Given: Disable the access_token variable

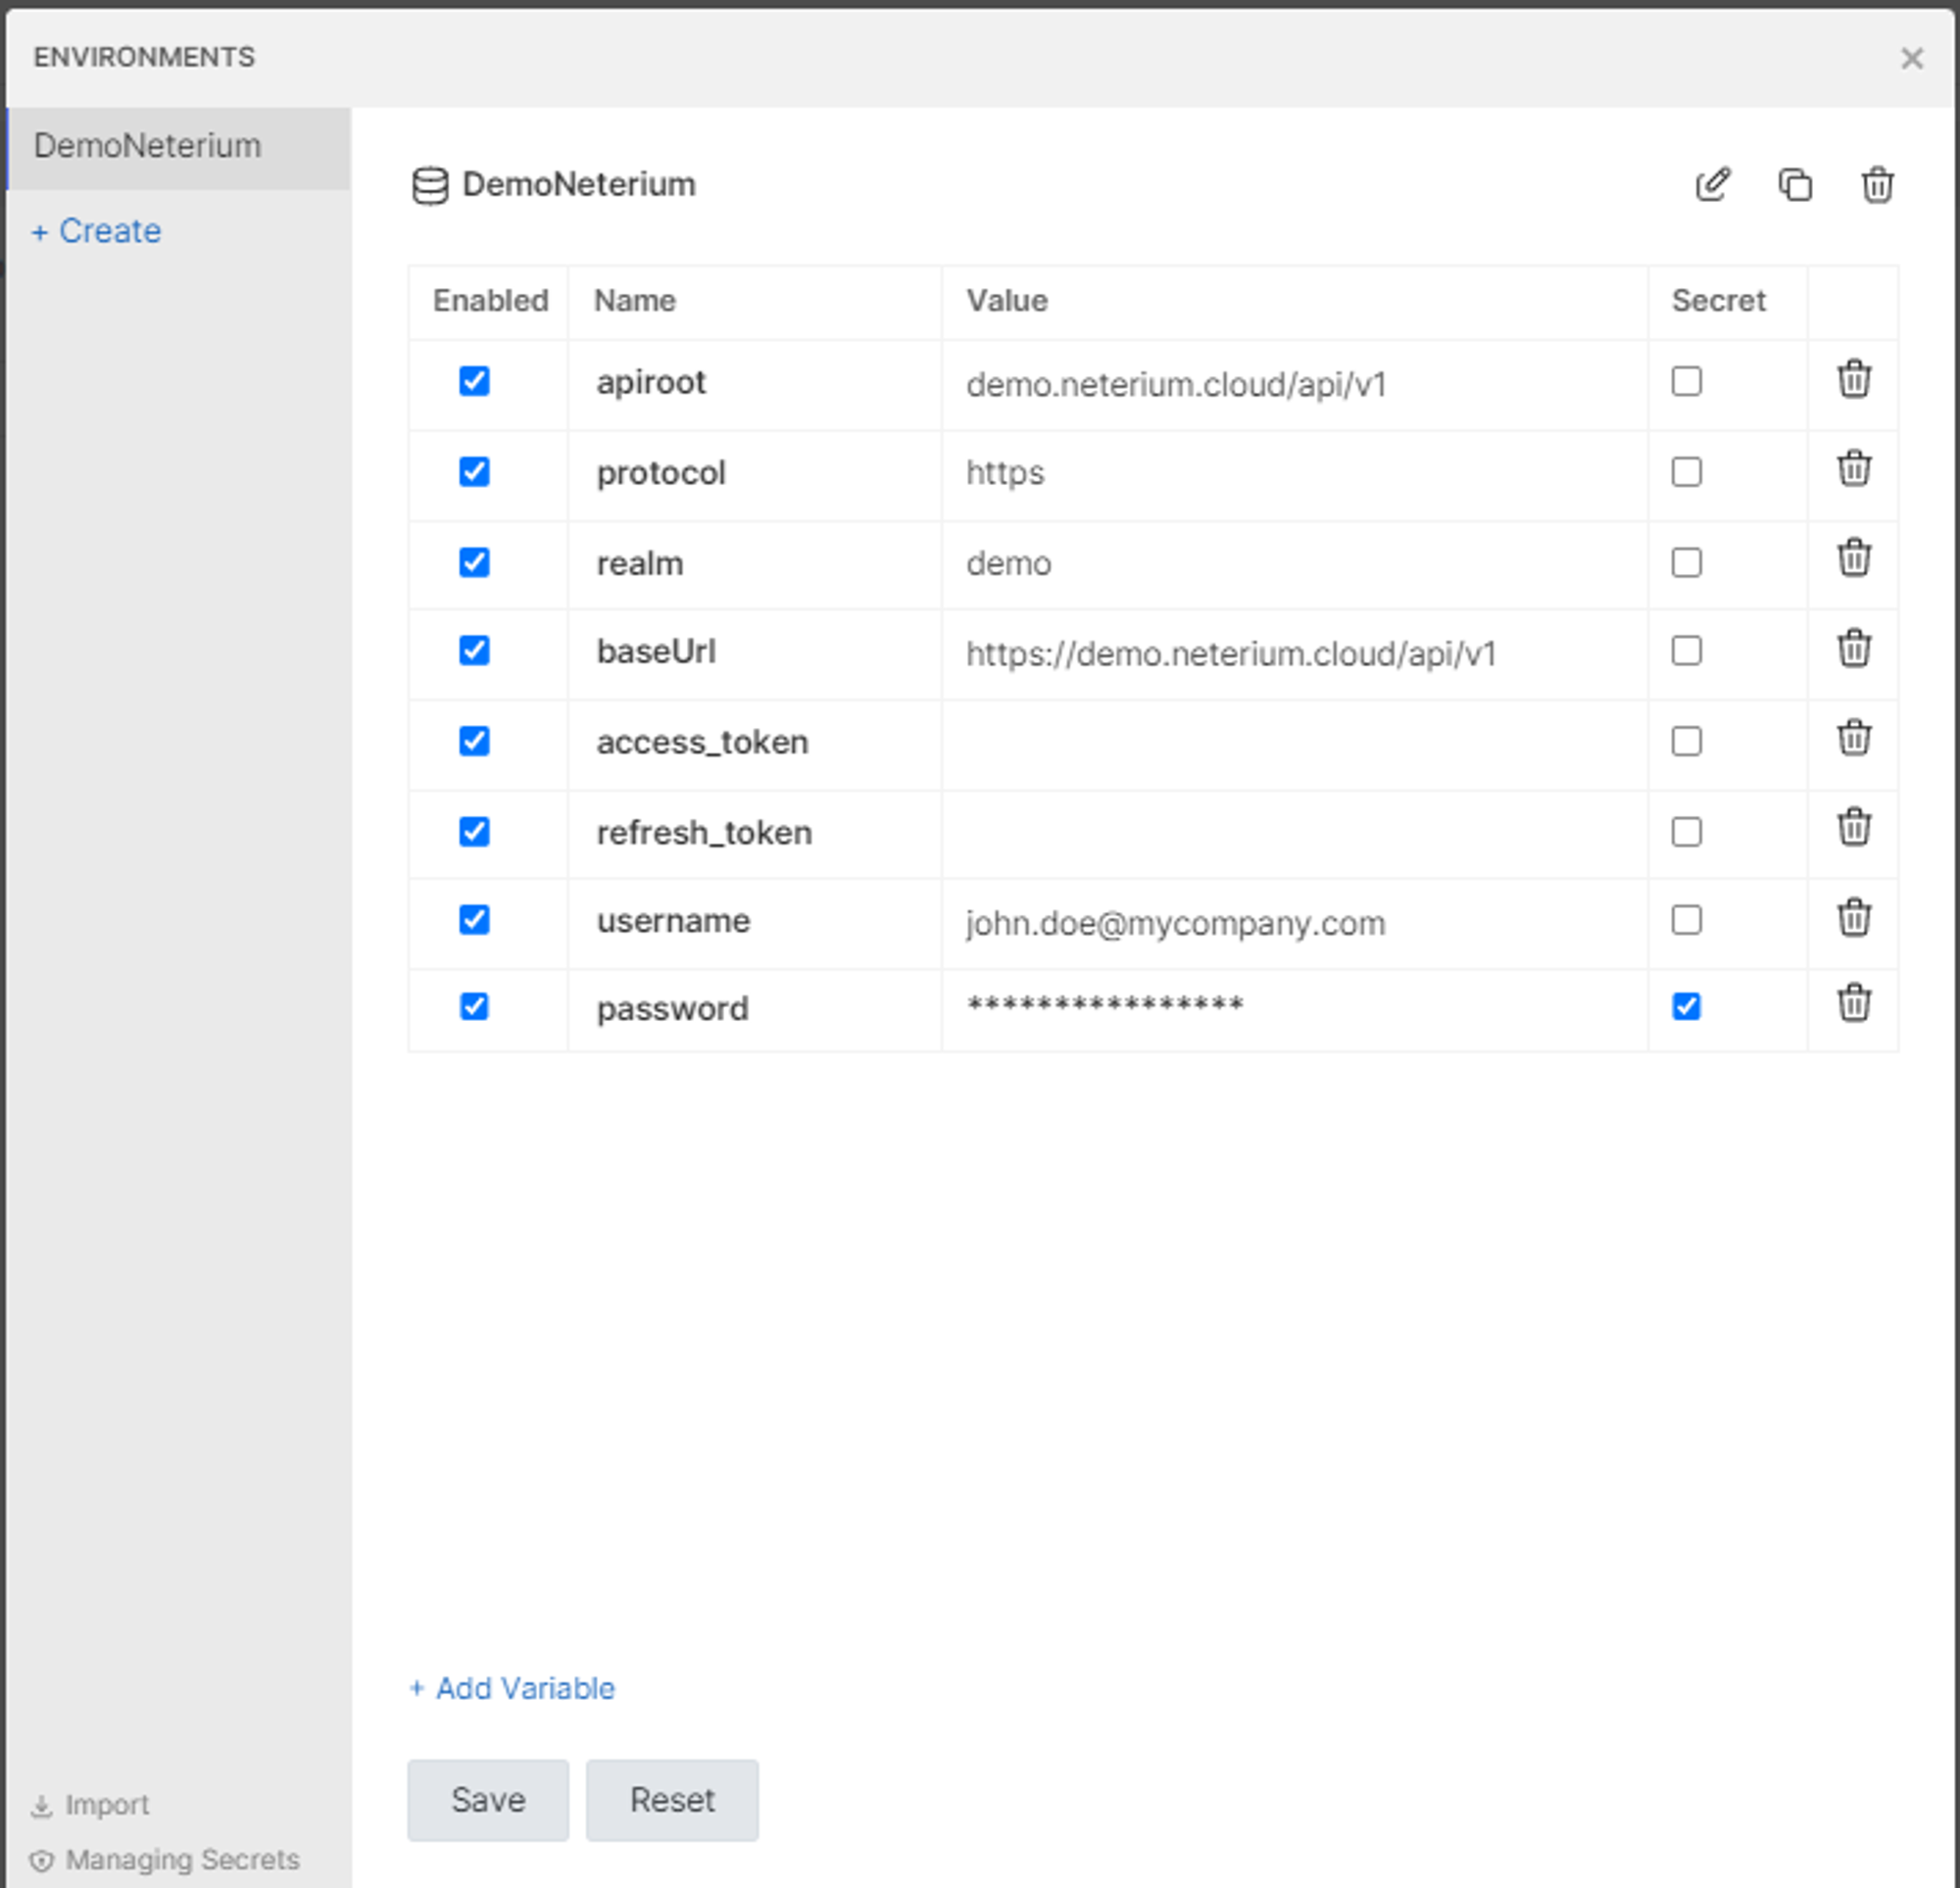Looking at the screenshot, I should click(x=474, y=741).
